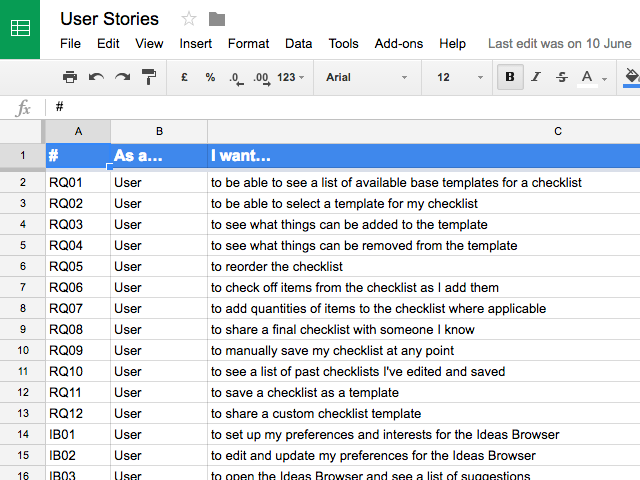Click the select-all corner box
Image resolution: width=640 pixels, height=480 pixels.
tap(21, 131)
